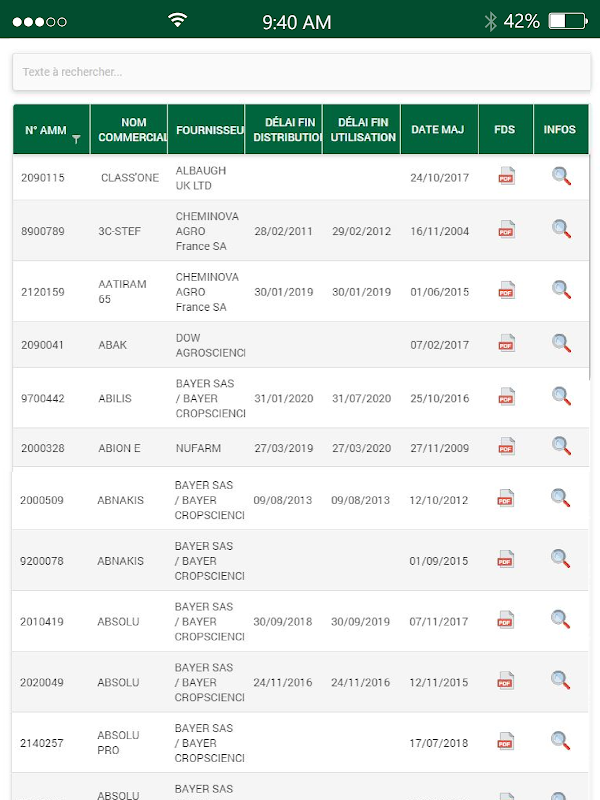This screenshot has height=800, width=600.
Task: Select the ABSOLU row numbered 2020049
Action: [x=299, y=682]
